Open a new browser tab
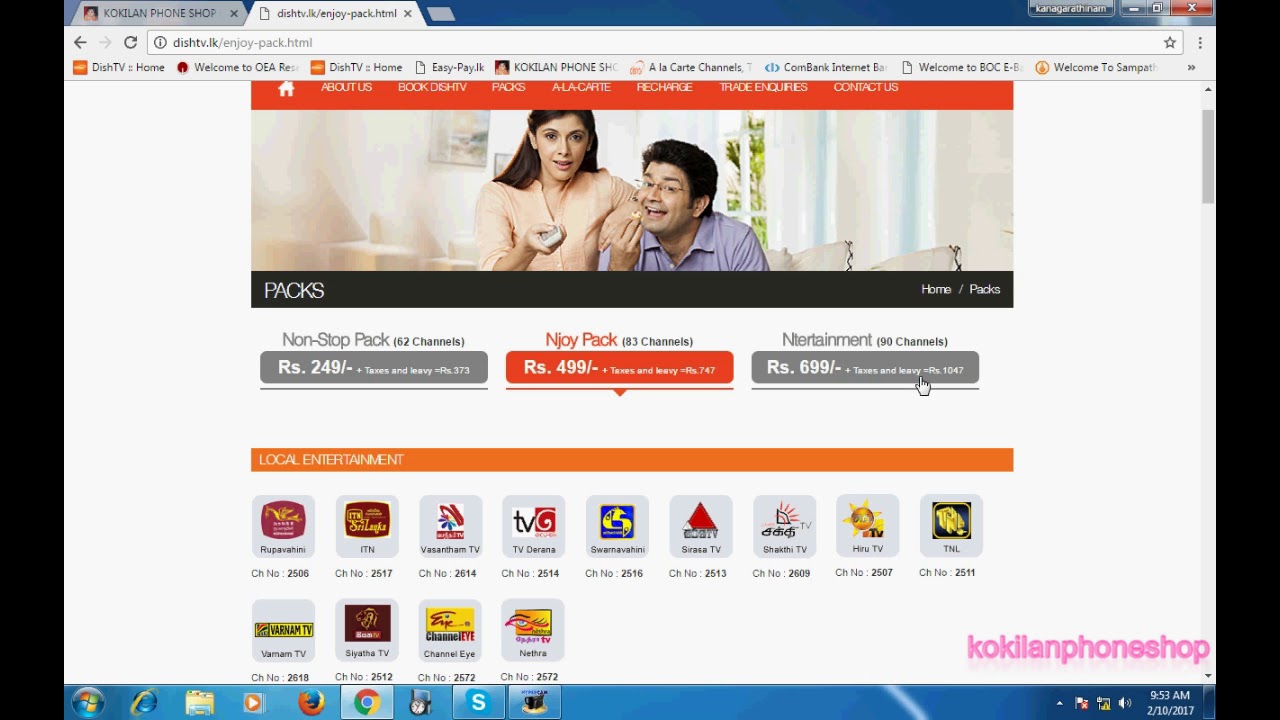 (x=440, y=14)
